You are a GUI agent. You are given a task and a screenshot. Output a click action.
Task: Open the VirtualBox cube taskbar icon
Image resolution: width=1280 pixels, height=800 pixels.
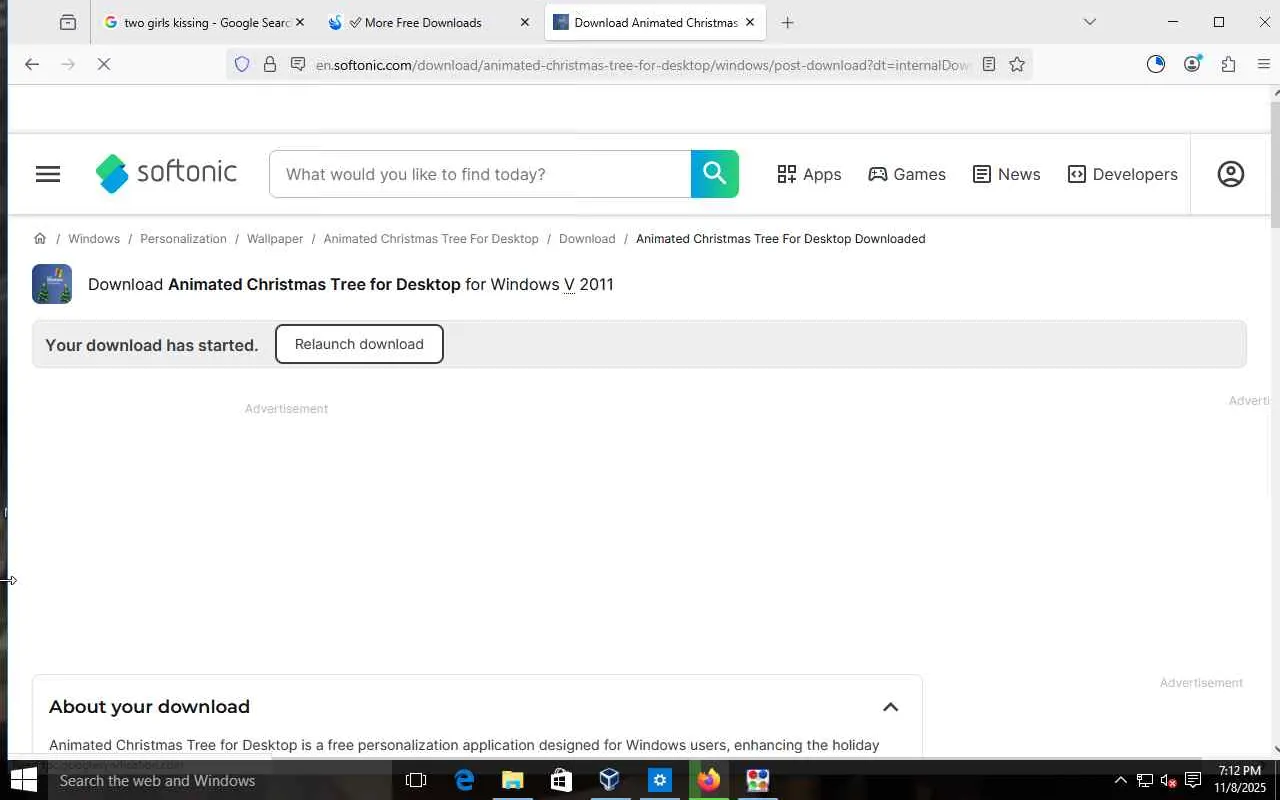(609, 780)
